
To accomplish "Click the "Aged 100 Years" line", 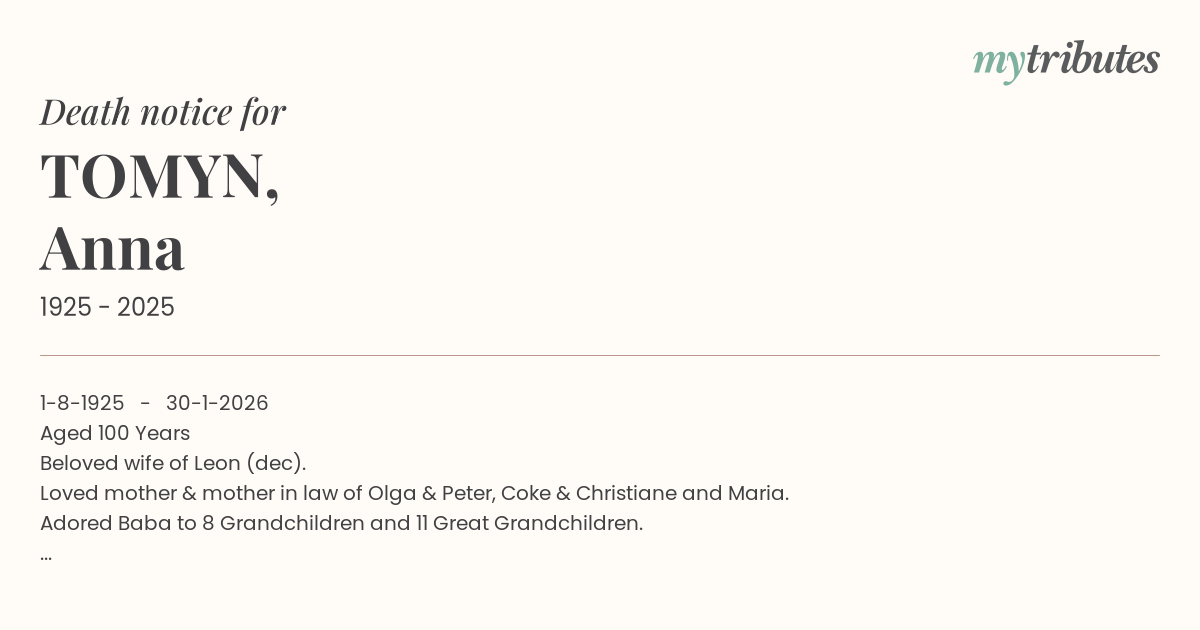I will (115, 433).
